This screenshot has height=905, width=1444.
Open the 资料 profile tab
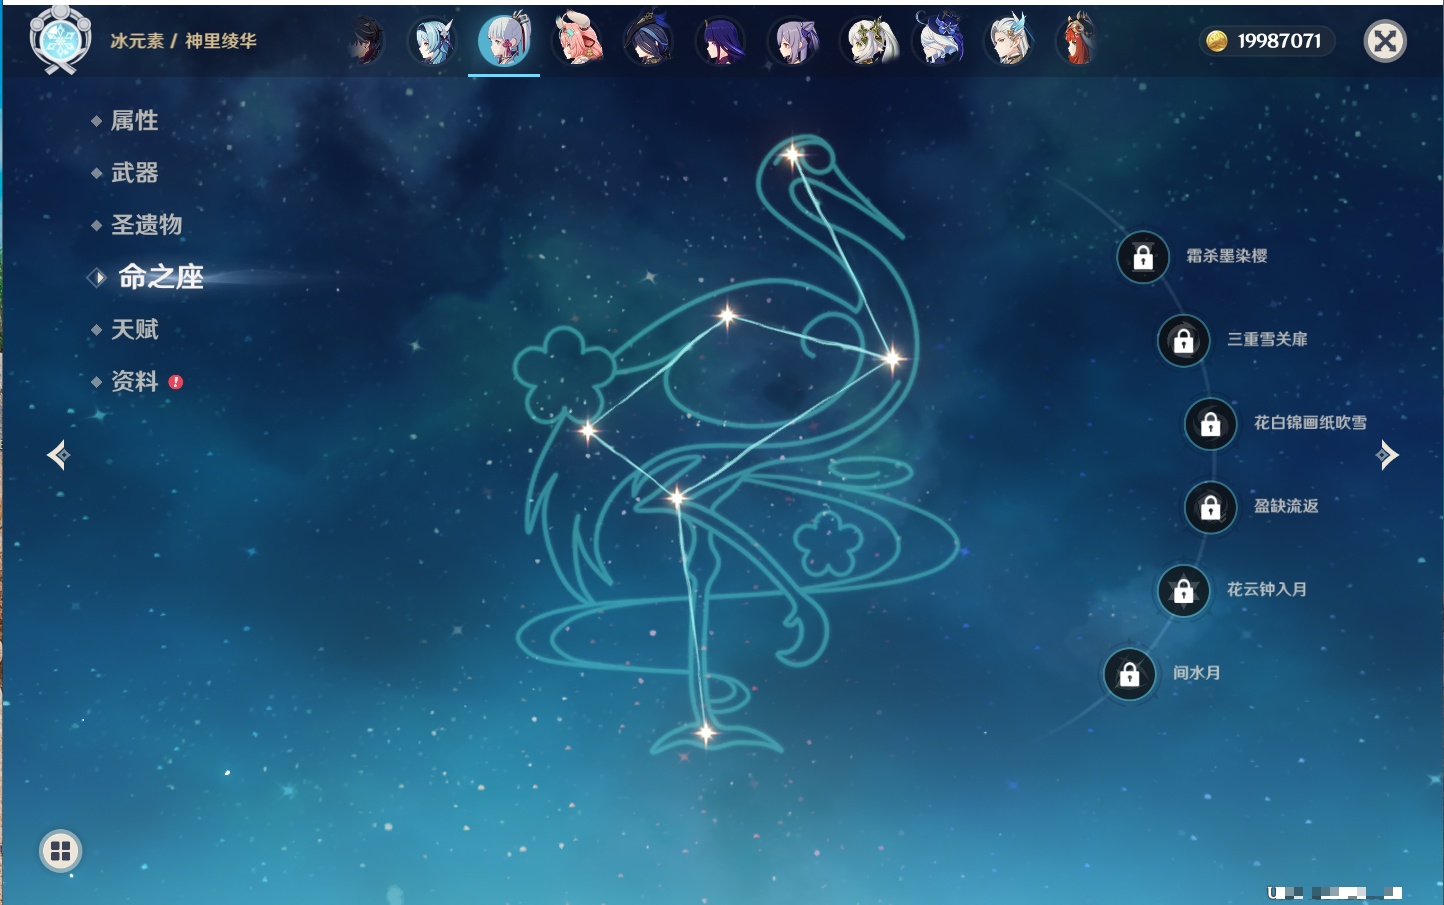tap(134, 381)
